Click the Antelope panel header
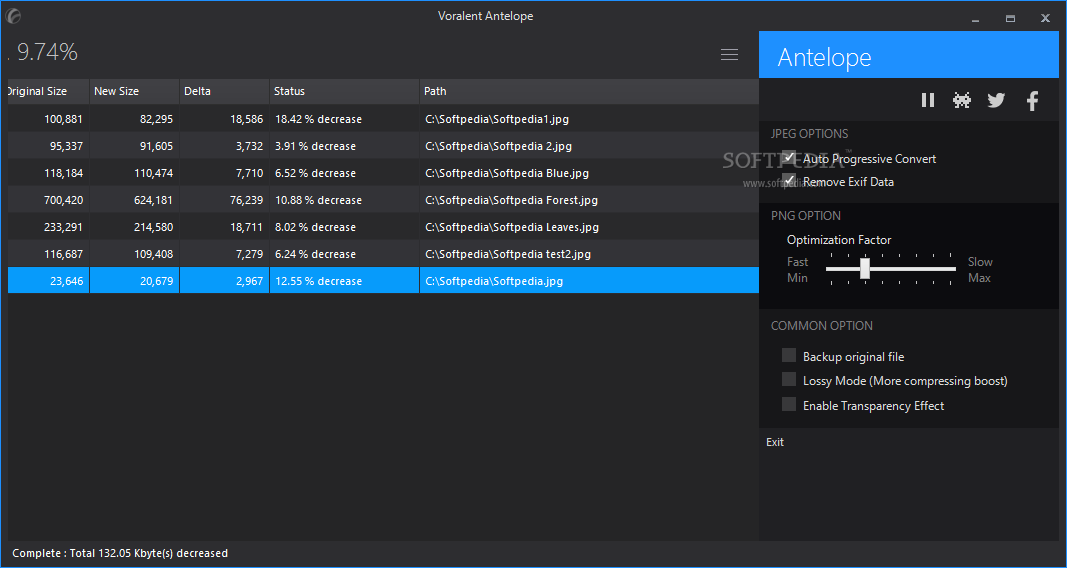 click(909, 54)
